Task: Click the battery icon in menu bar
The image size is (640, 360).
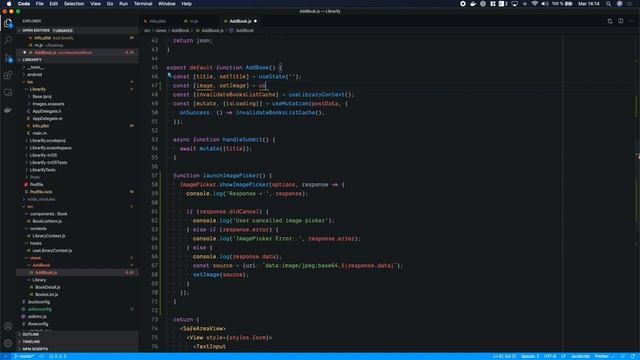Action: pos(568,4)
